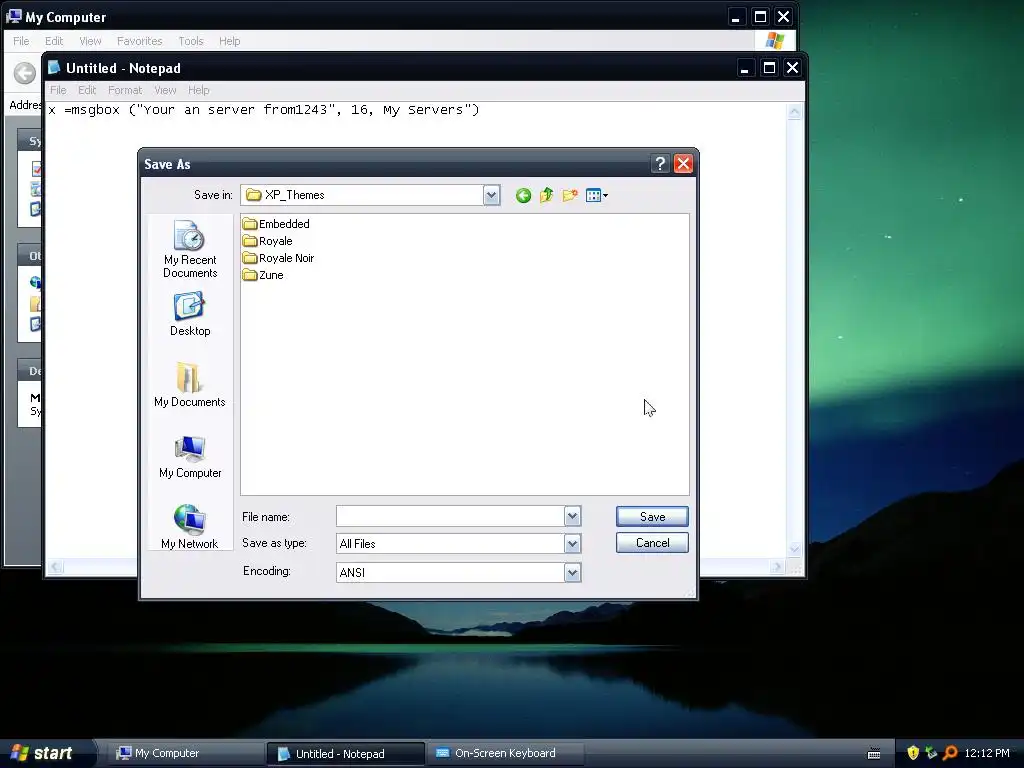1024x768 pixels.
Task: Select My Computer in places bar
Action: tap(190, 457)
